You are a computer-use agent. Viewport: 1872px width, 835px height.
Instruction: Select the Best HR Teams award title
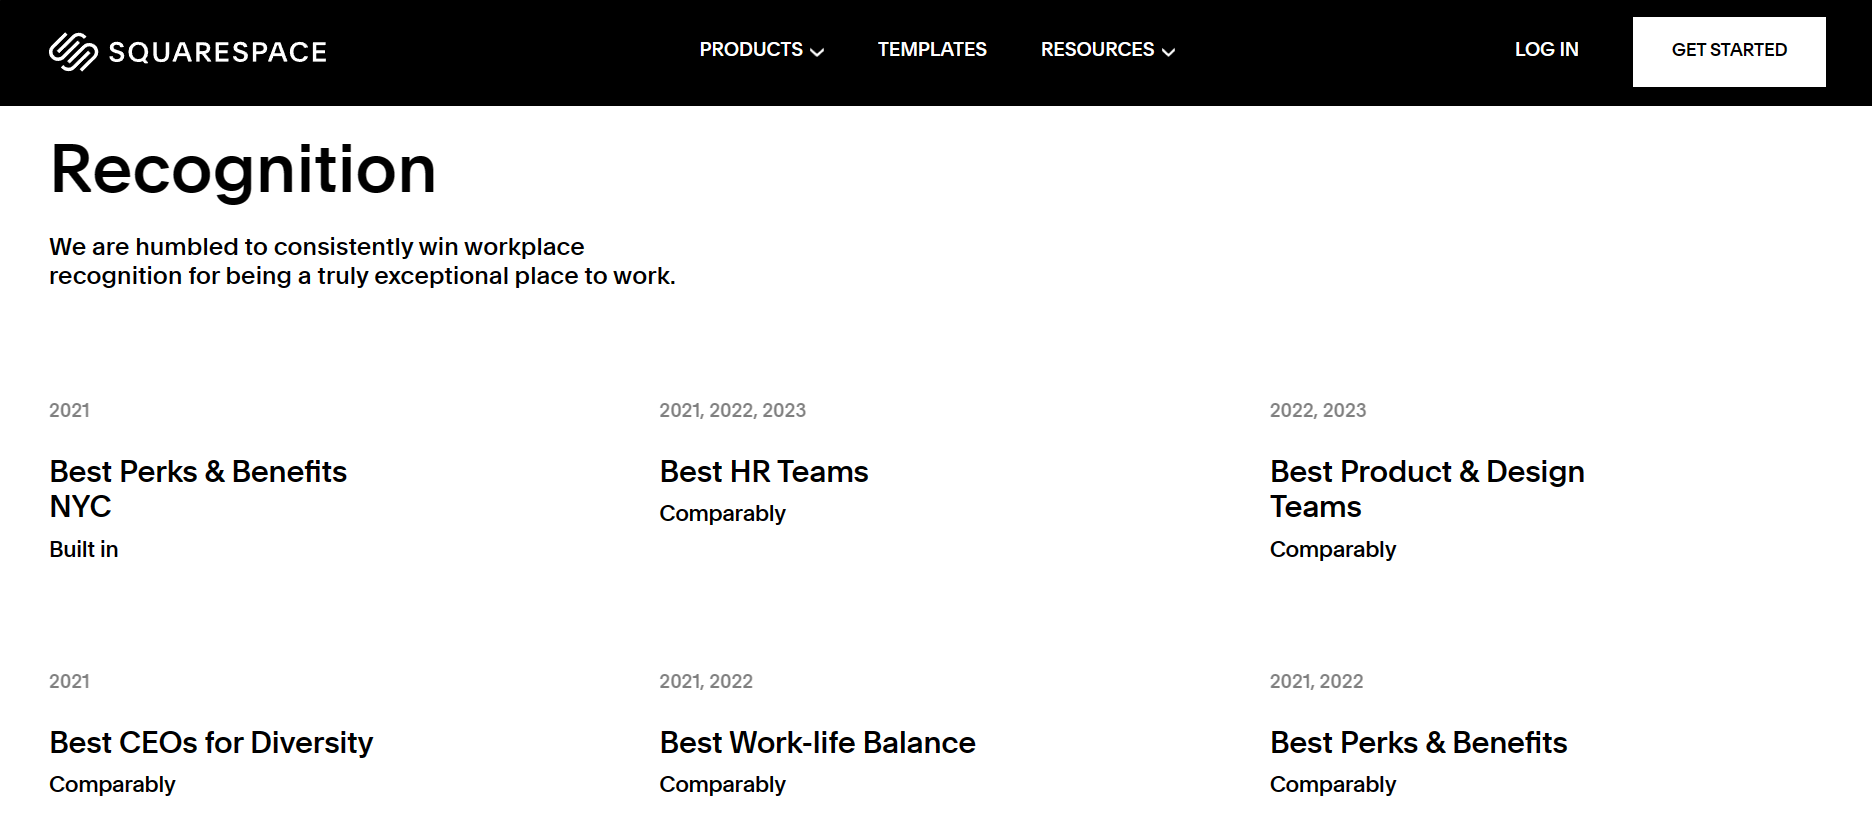(764, 472)
